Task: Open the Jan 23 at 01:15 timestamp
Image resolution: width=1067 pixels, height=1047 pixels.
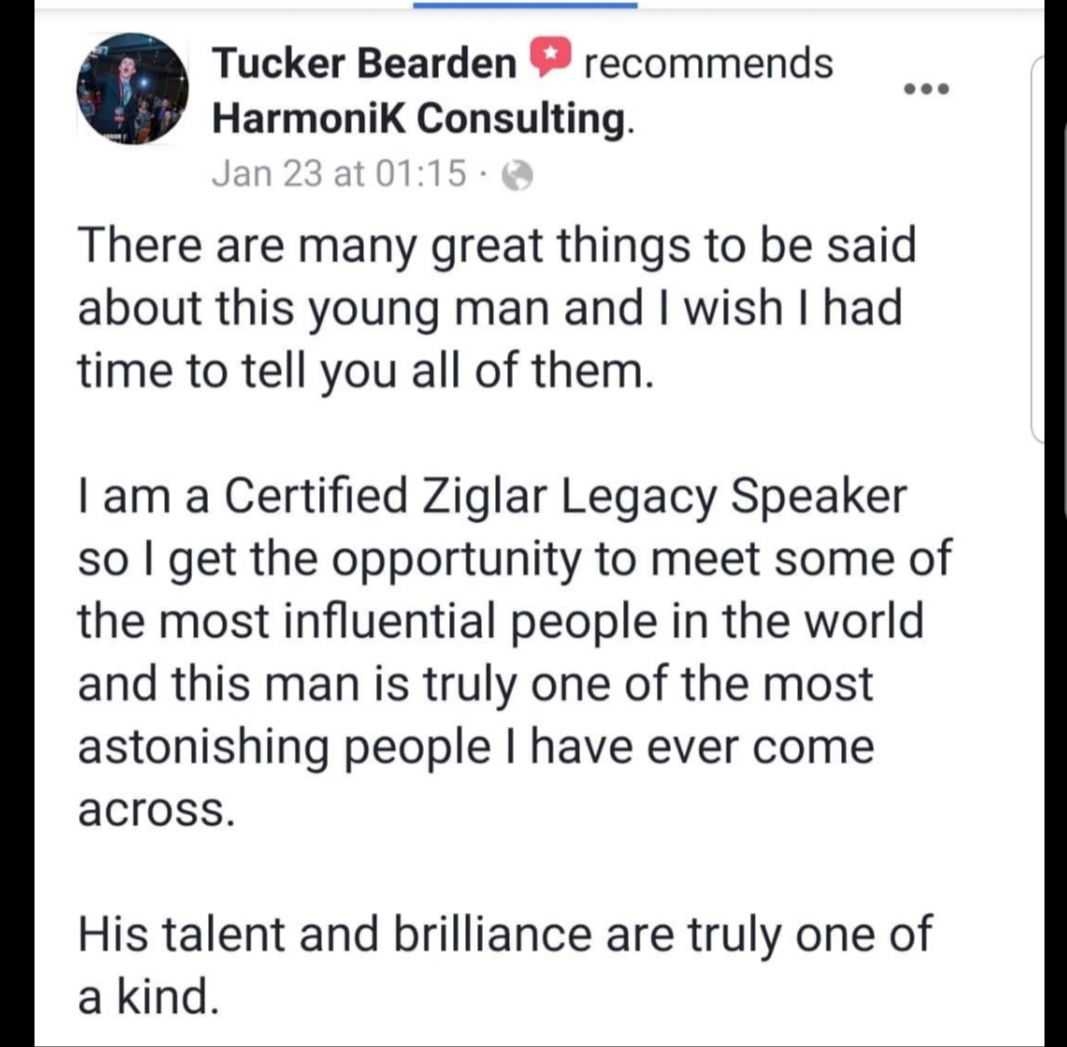Action: pos(339,173)
